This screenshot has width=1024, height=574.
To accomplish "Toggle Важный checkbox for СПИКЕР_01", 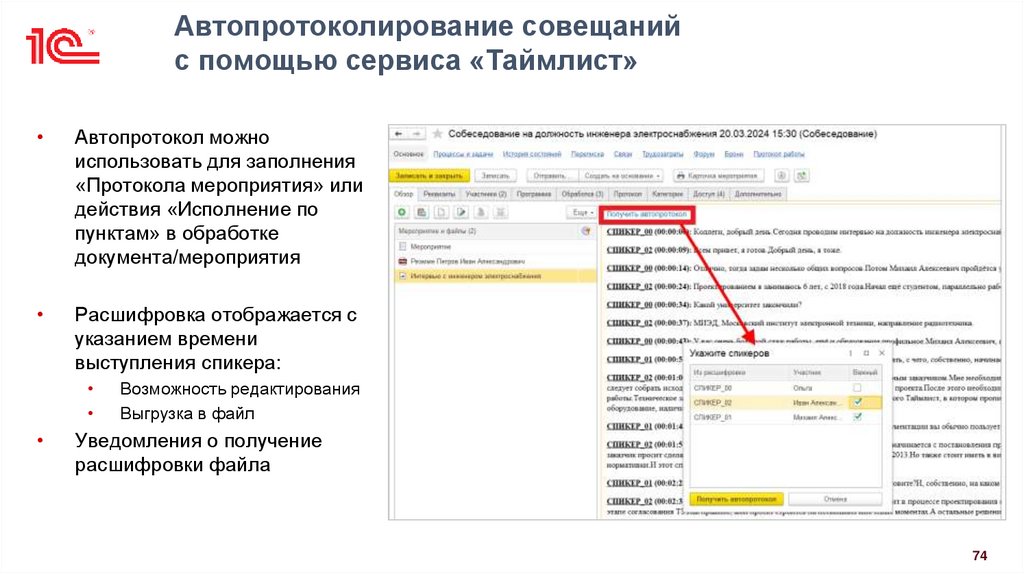I will point(857,417).
